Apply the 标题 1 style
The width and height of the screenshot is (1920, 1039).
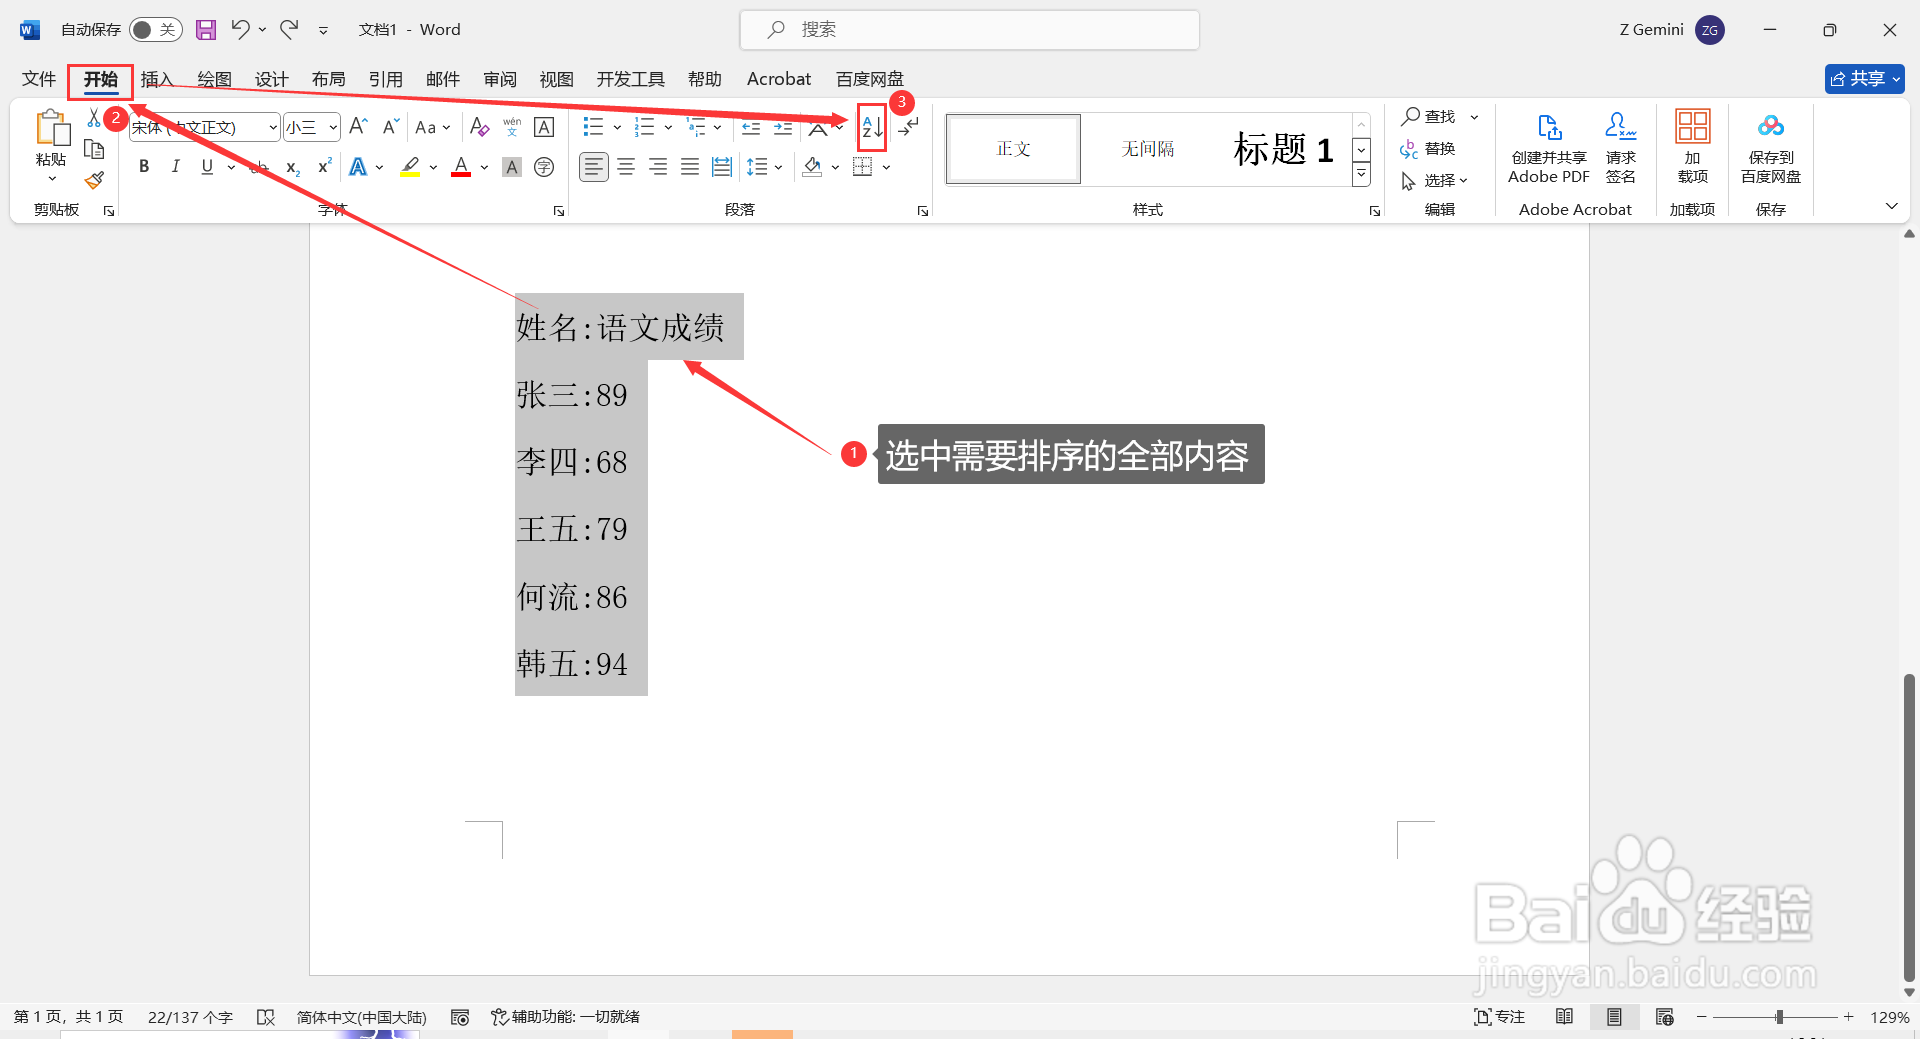1283,148
